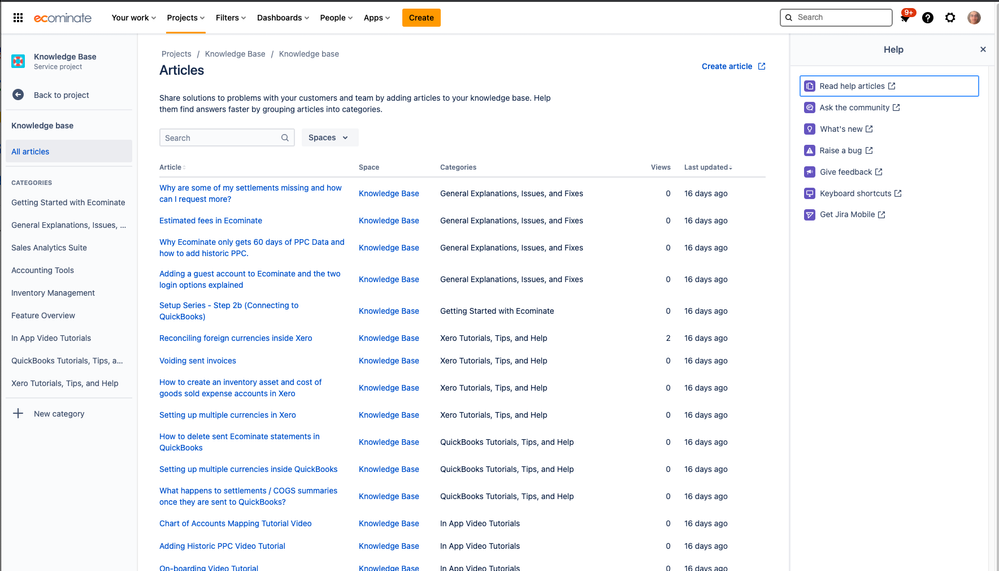999x571 pixels.
Task: Open Adding Historic PPC Video Tutorial article
Action: (x=222, y=546)
